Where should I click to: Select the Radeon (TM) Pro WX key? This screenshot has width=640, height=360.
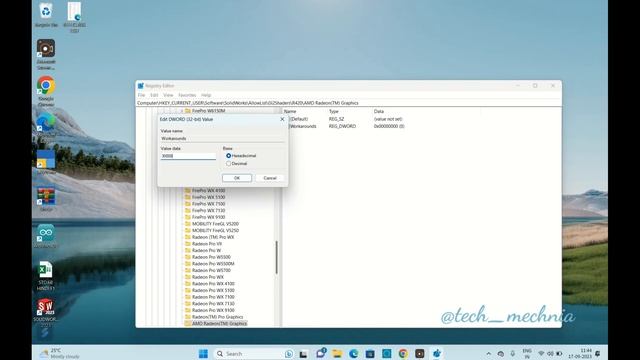213,237
